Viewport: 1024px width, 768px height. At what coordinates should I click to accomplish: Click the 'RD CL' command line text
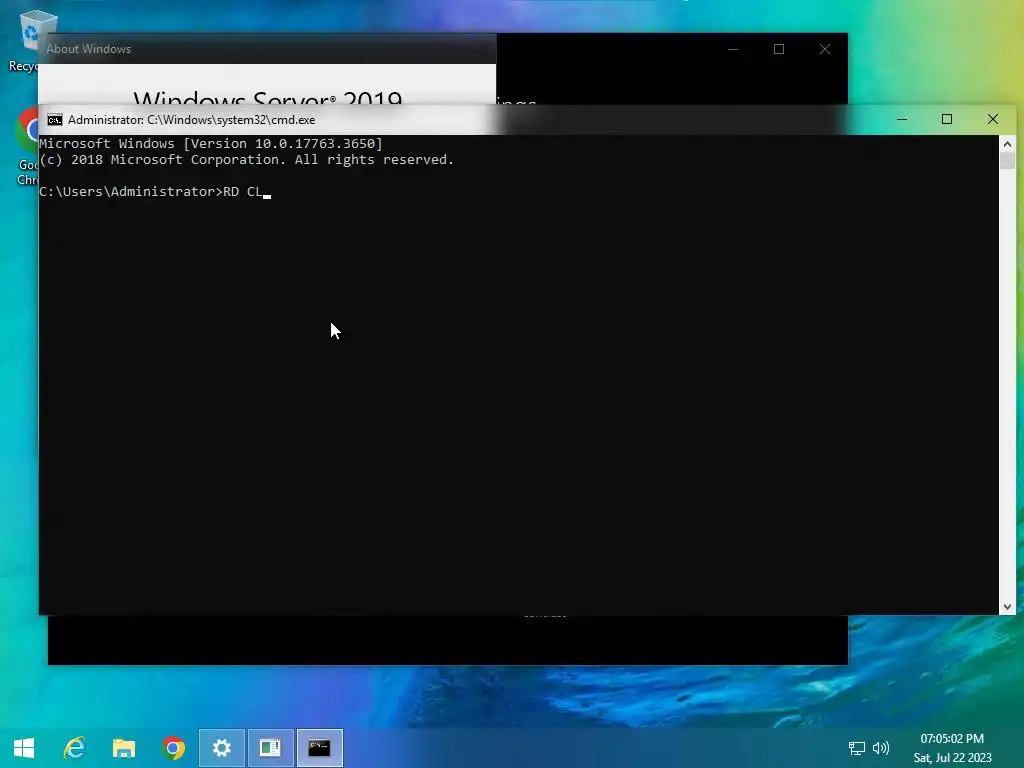[242, 191]
